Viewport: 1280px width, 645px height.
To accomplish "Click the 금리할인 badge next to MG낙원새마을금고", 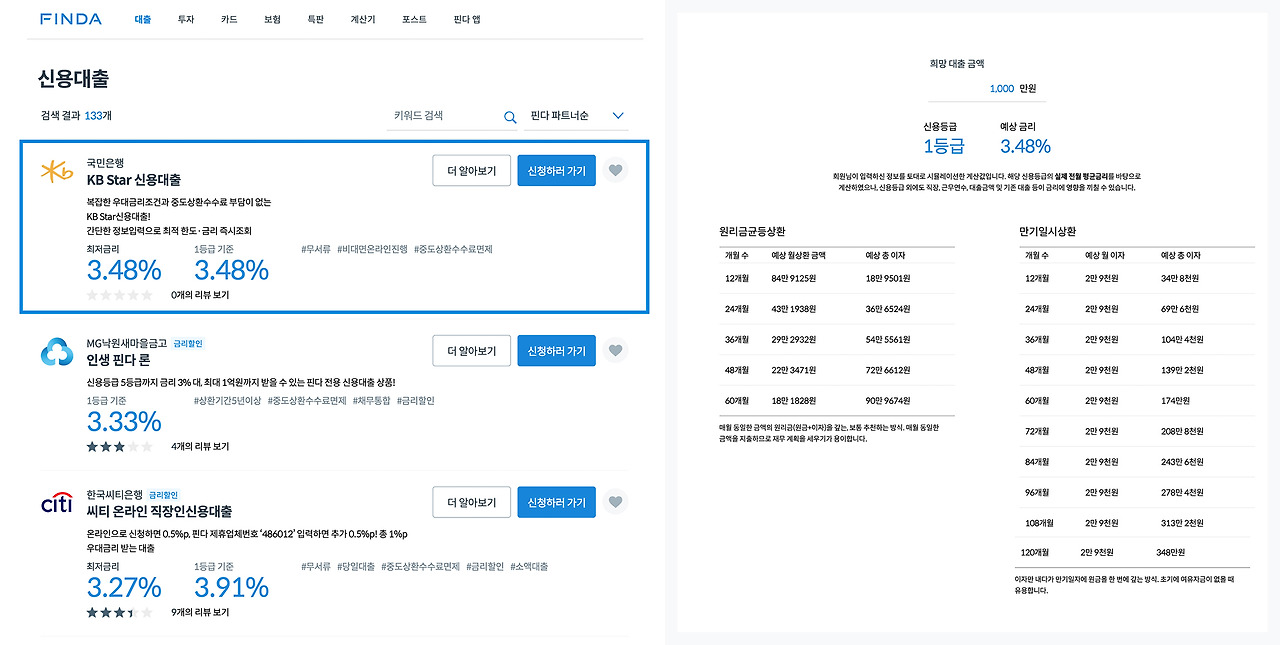I will [x=187, y=343].
